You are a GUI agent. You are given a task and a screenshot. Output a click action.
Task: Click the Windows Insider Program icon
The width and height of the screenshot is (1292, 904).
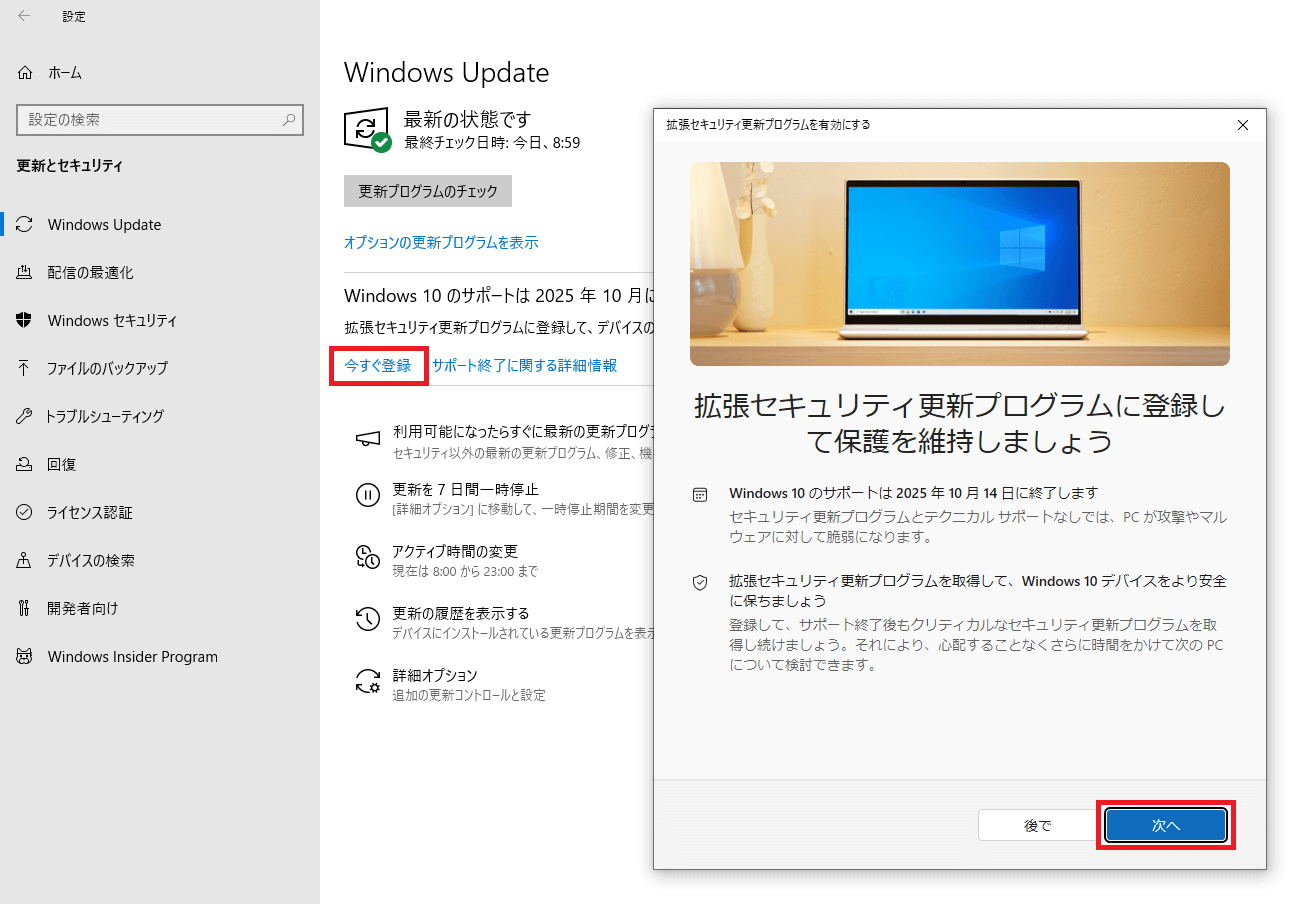pyautogui.click(x=25, y=657)
